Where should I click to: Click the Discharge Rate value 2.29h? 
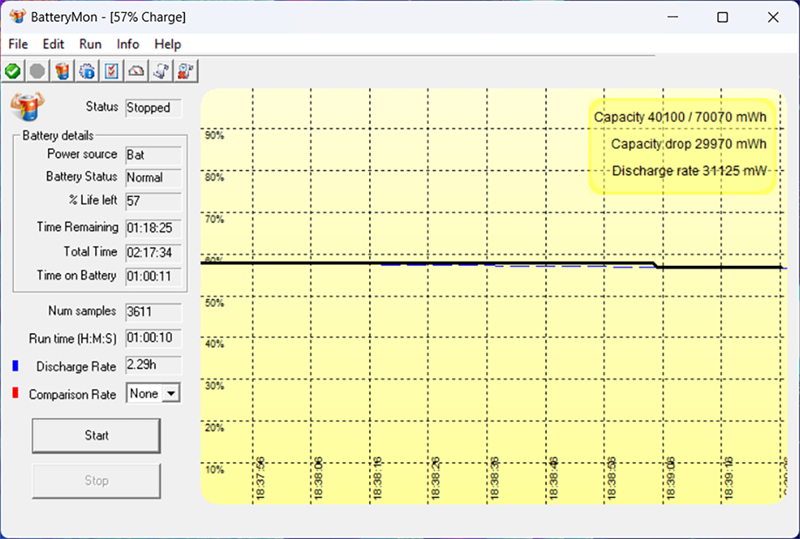153,365
